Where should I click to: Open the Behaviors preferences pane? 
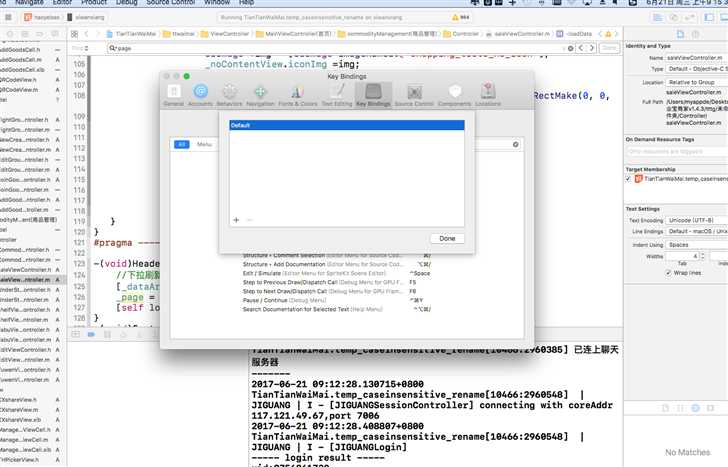(x=229, y=95)
